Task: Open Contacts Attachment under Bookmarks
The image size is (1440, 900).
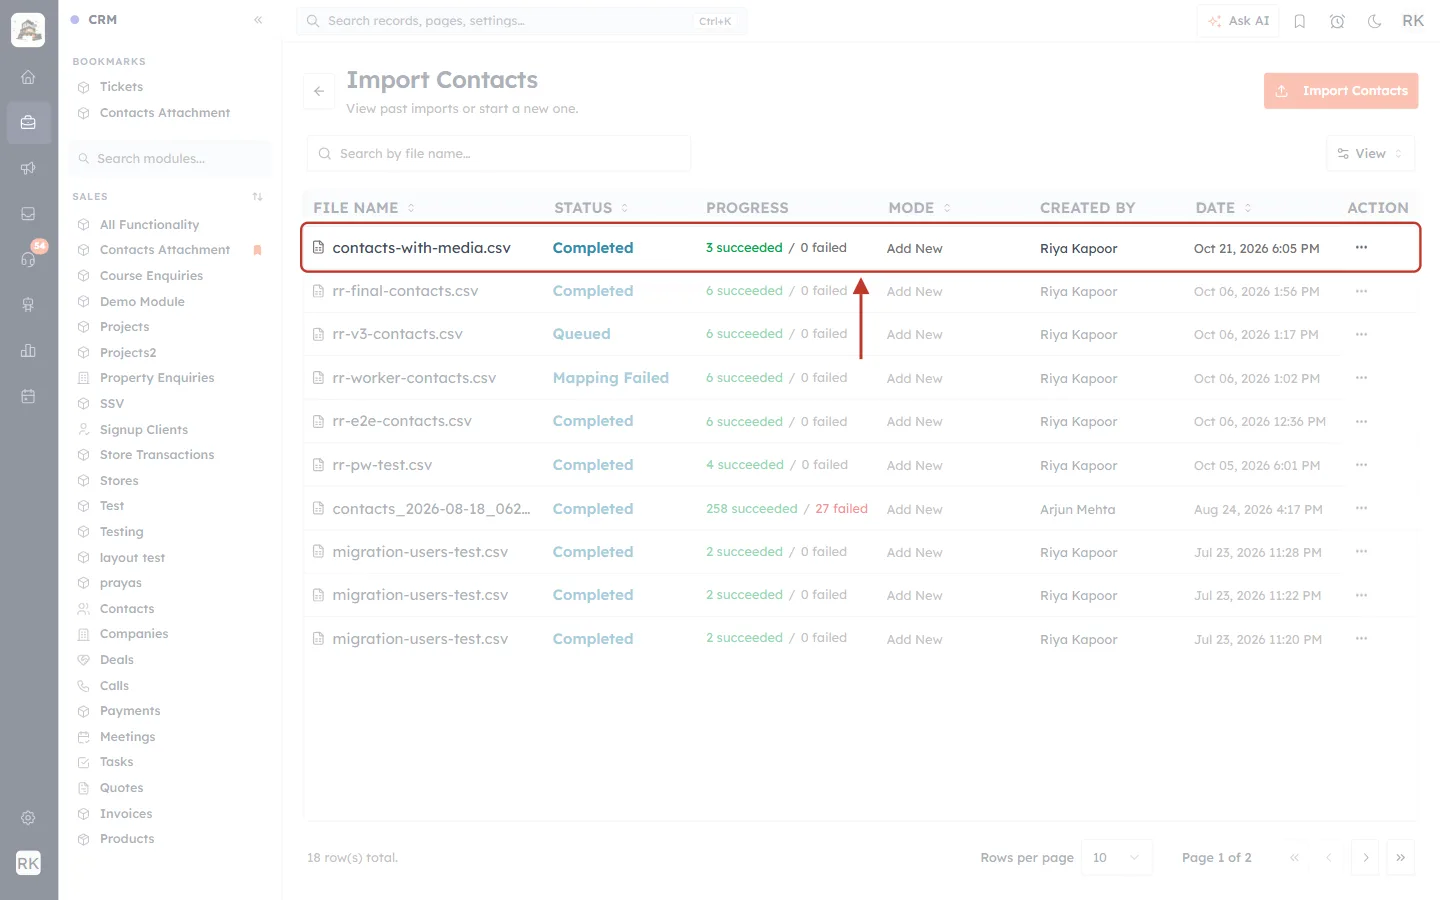Action: point(165,113)
